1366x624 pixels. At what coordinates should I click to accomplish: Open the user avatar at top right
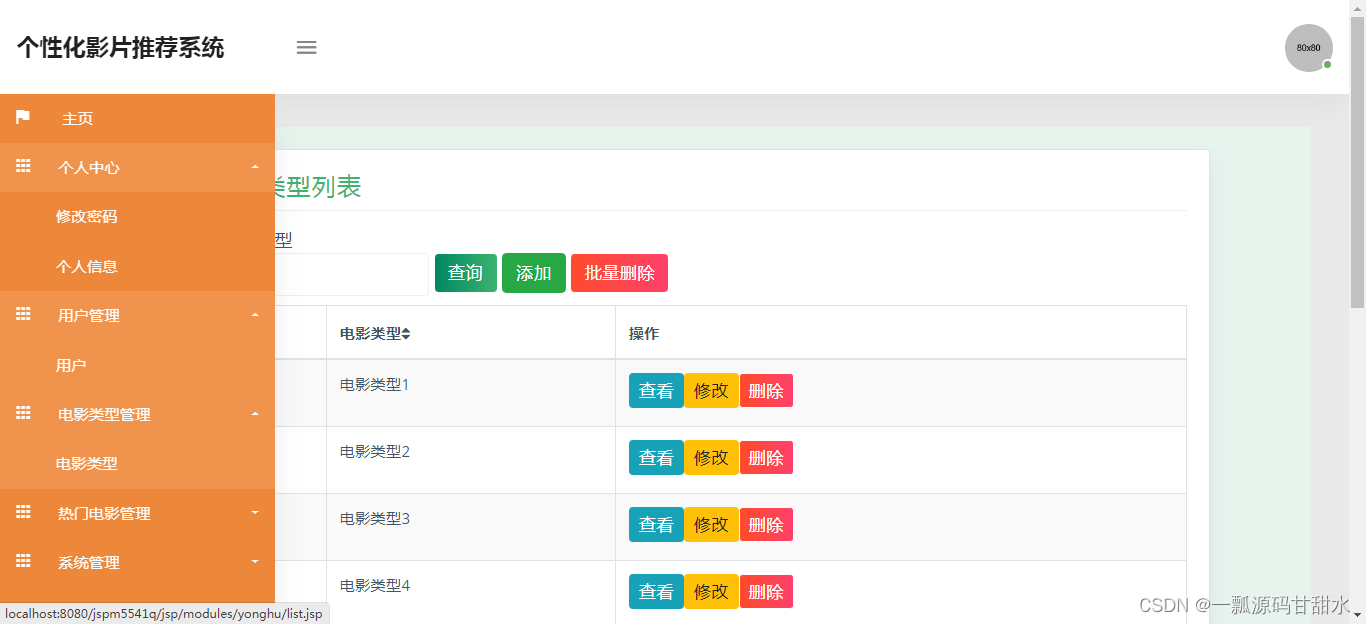[1309, 48]
